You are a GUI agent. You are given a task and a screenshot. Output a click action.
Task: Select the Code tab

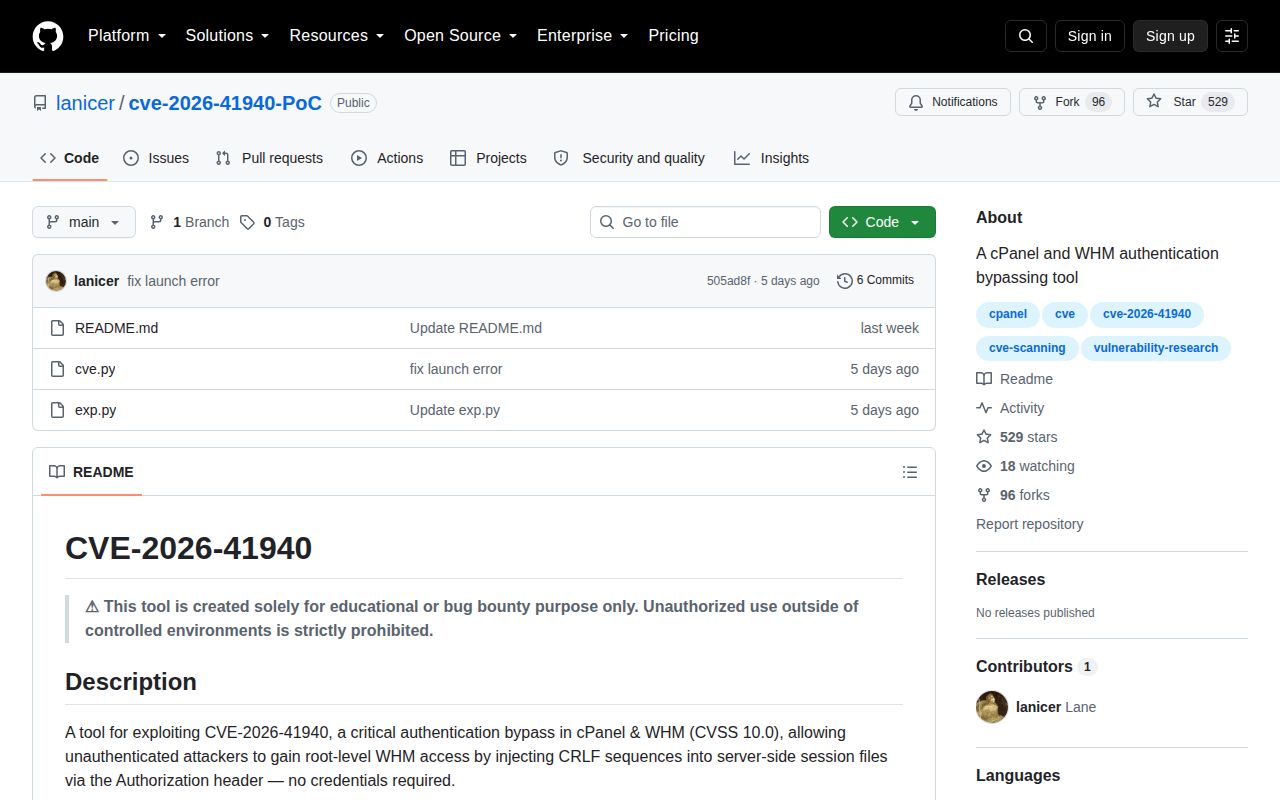(70, 158)
